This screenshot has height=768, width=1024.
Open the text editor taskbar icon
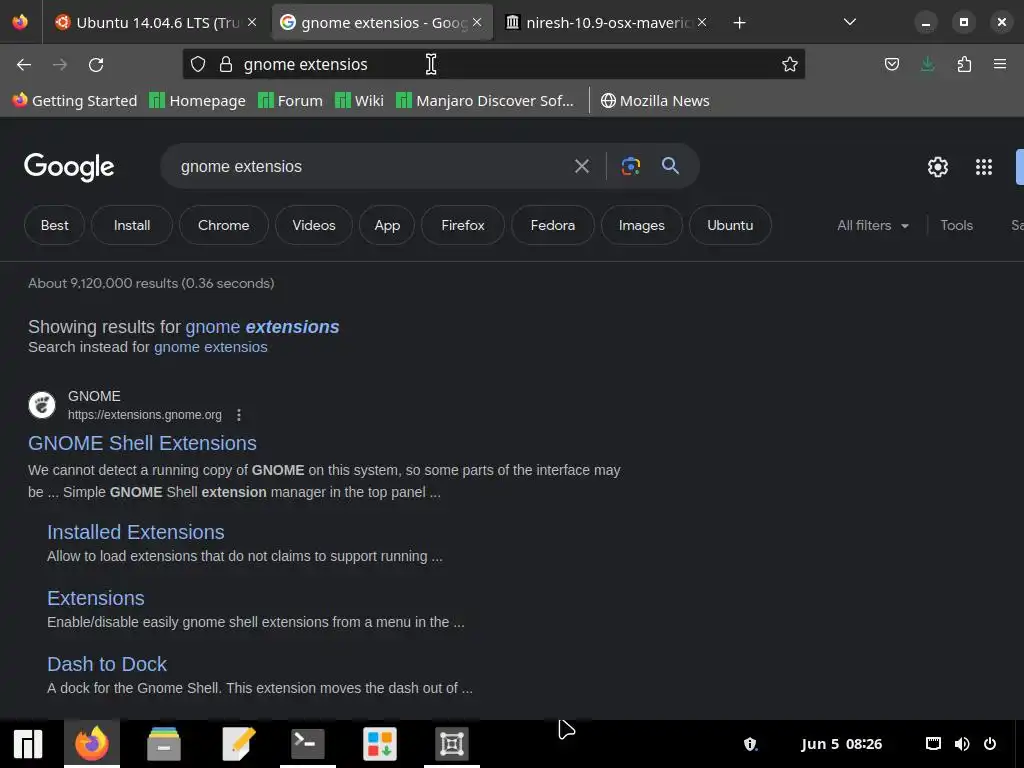coord(238,744)
